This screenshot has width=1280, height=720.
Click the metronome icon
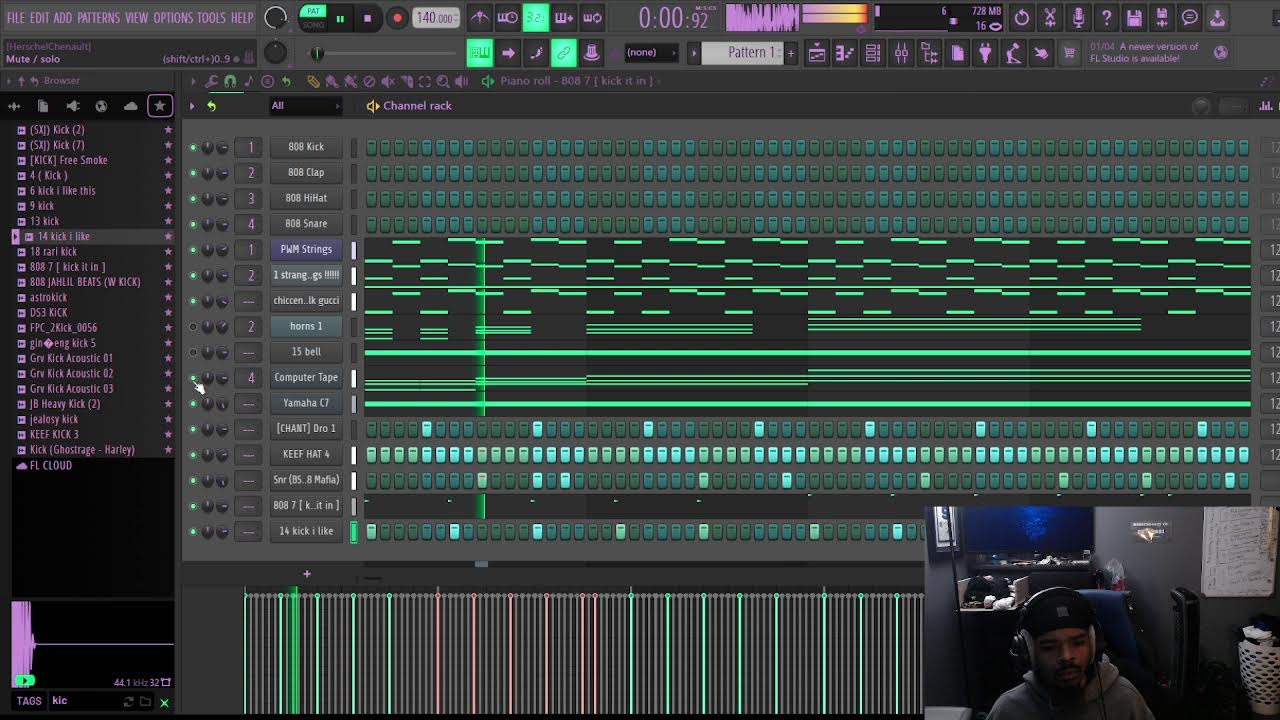pyautogui.click(x=480, y=18)
